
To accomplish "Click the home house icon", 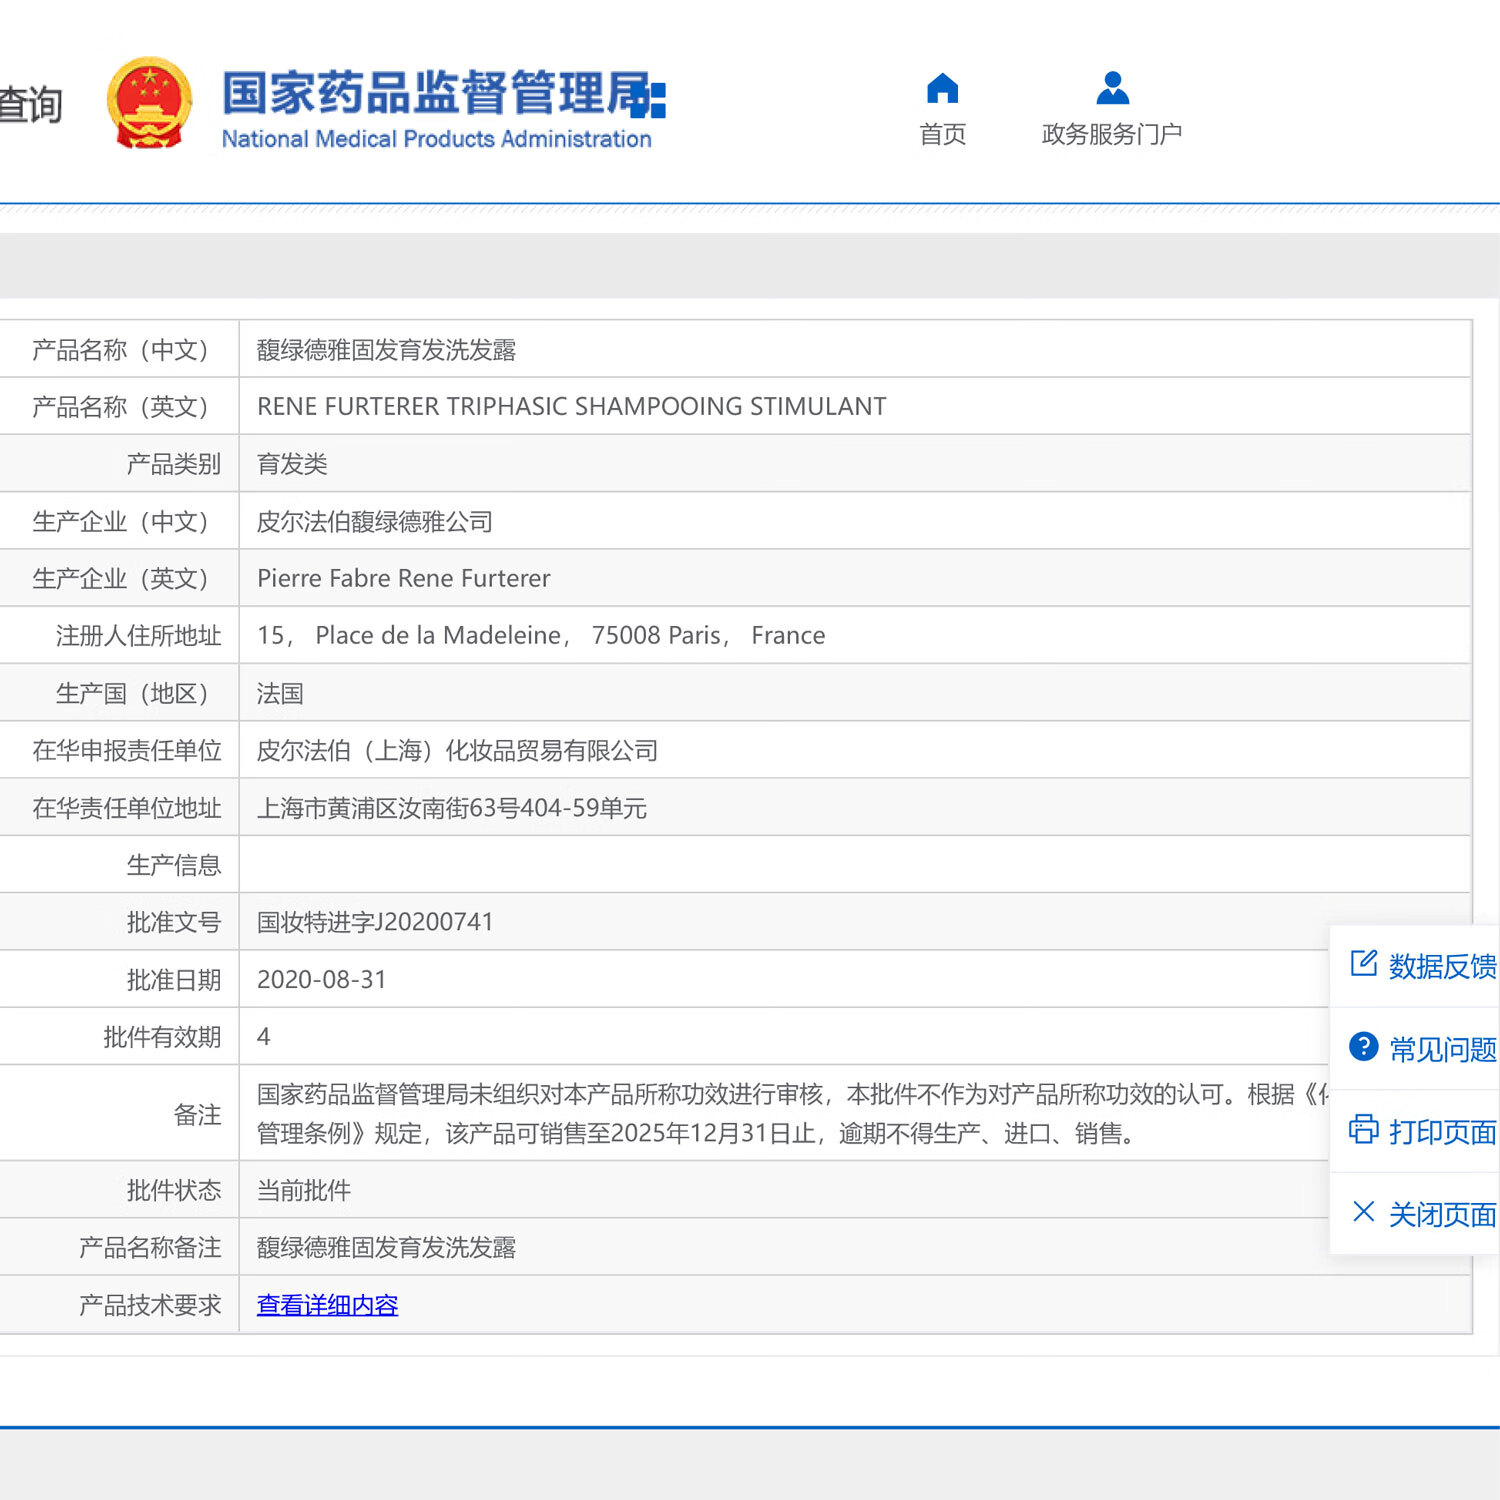I will [942, 89].
